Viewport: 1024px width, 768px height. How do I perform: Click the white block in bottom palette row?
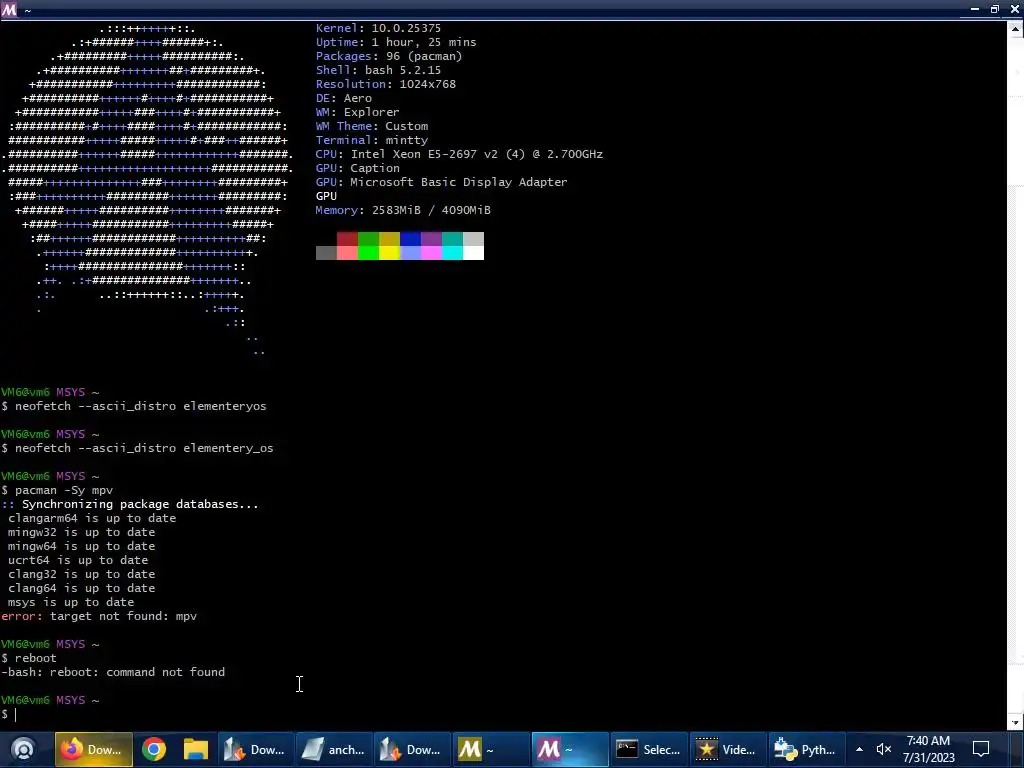[x=473, y=253]
